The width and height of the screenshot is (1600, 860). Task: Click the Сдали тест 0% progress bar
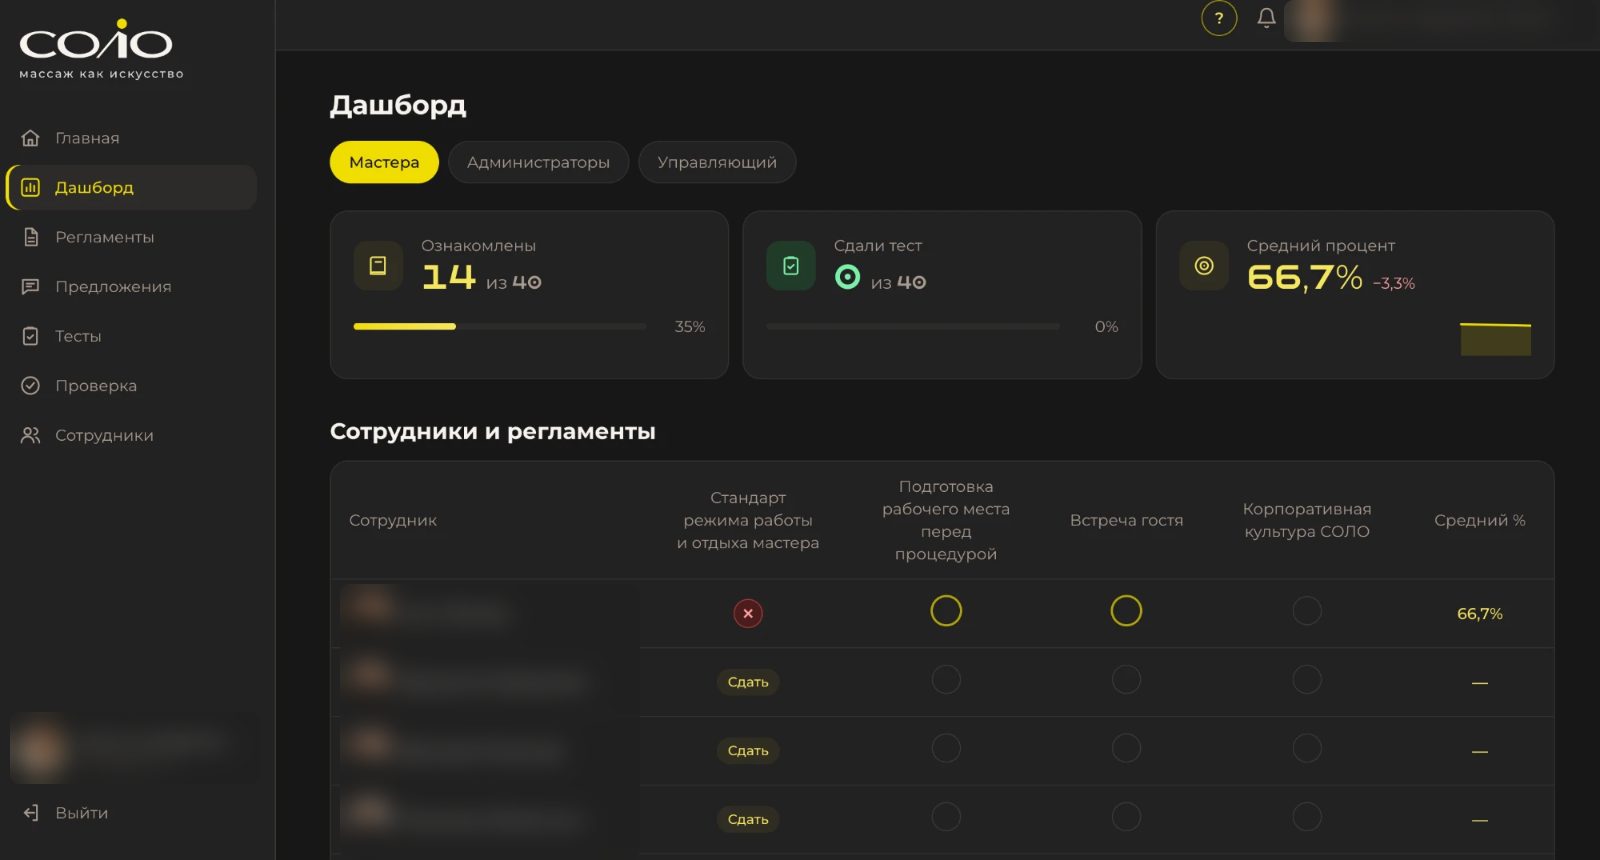pyautogui.click(x=913, y=326)
